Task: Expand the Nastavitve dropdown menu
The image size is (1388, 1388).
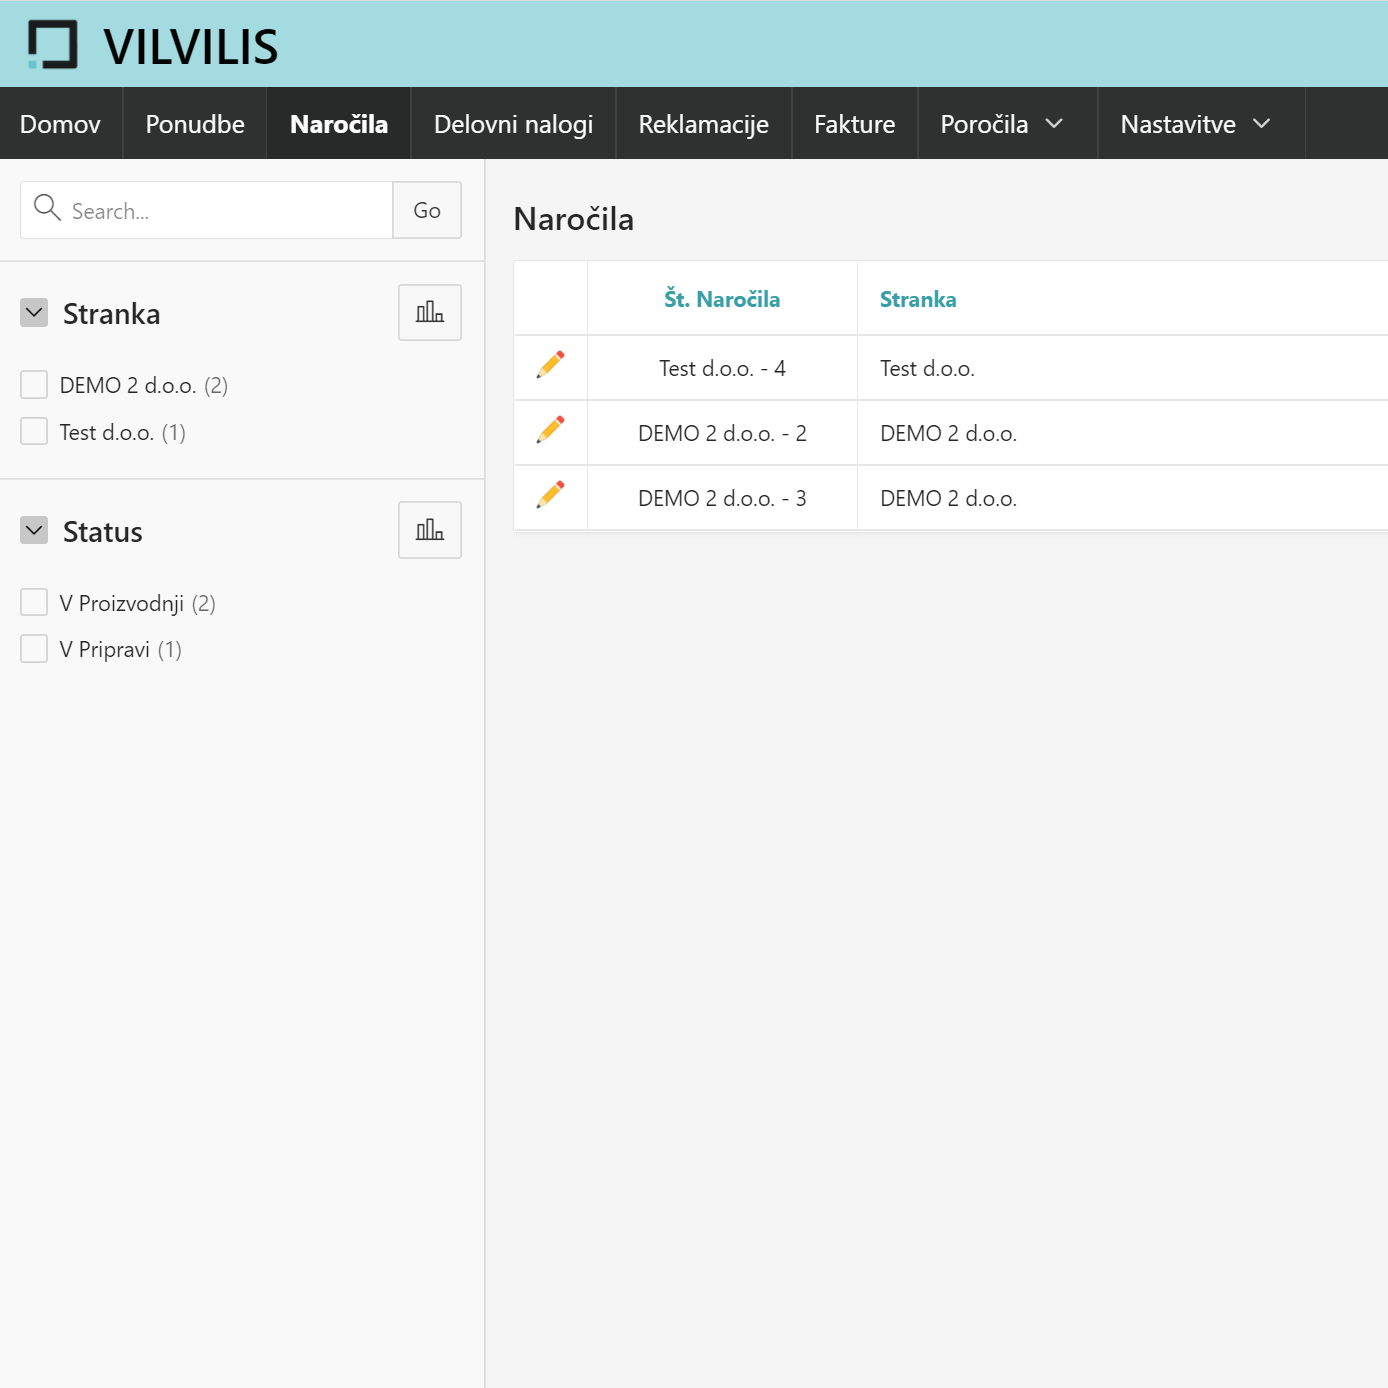Action: click(1195, 124)
